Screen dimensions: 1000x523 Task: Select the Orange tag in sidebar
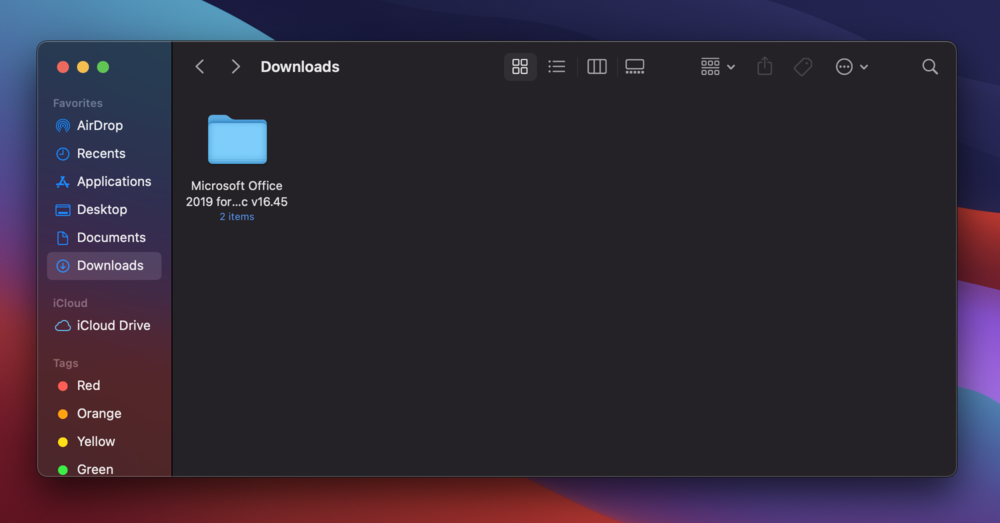point(98,414)
